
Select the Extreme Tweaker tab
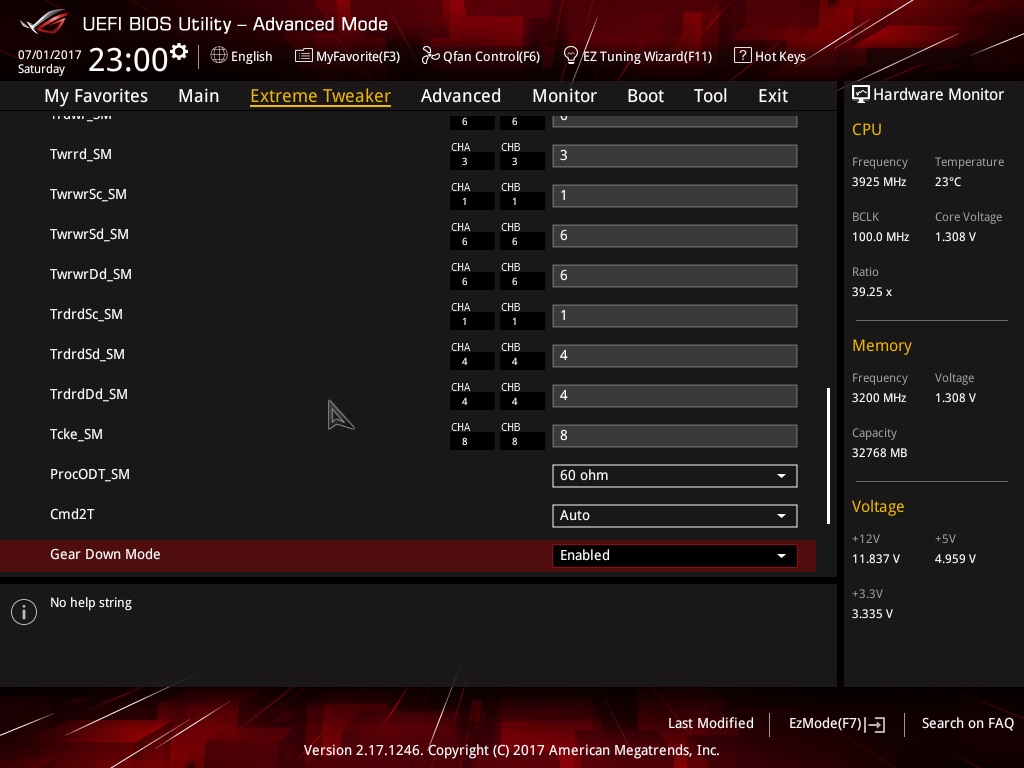point(321,96)
